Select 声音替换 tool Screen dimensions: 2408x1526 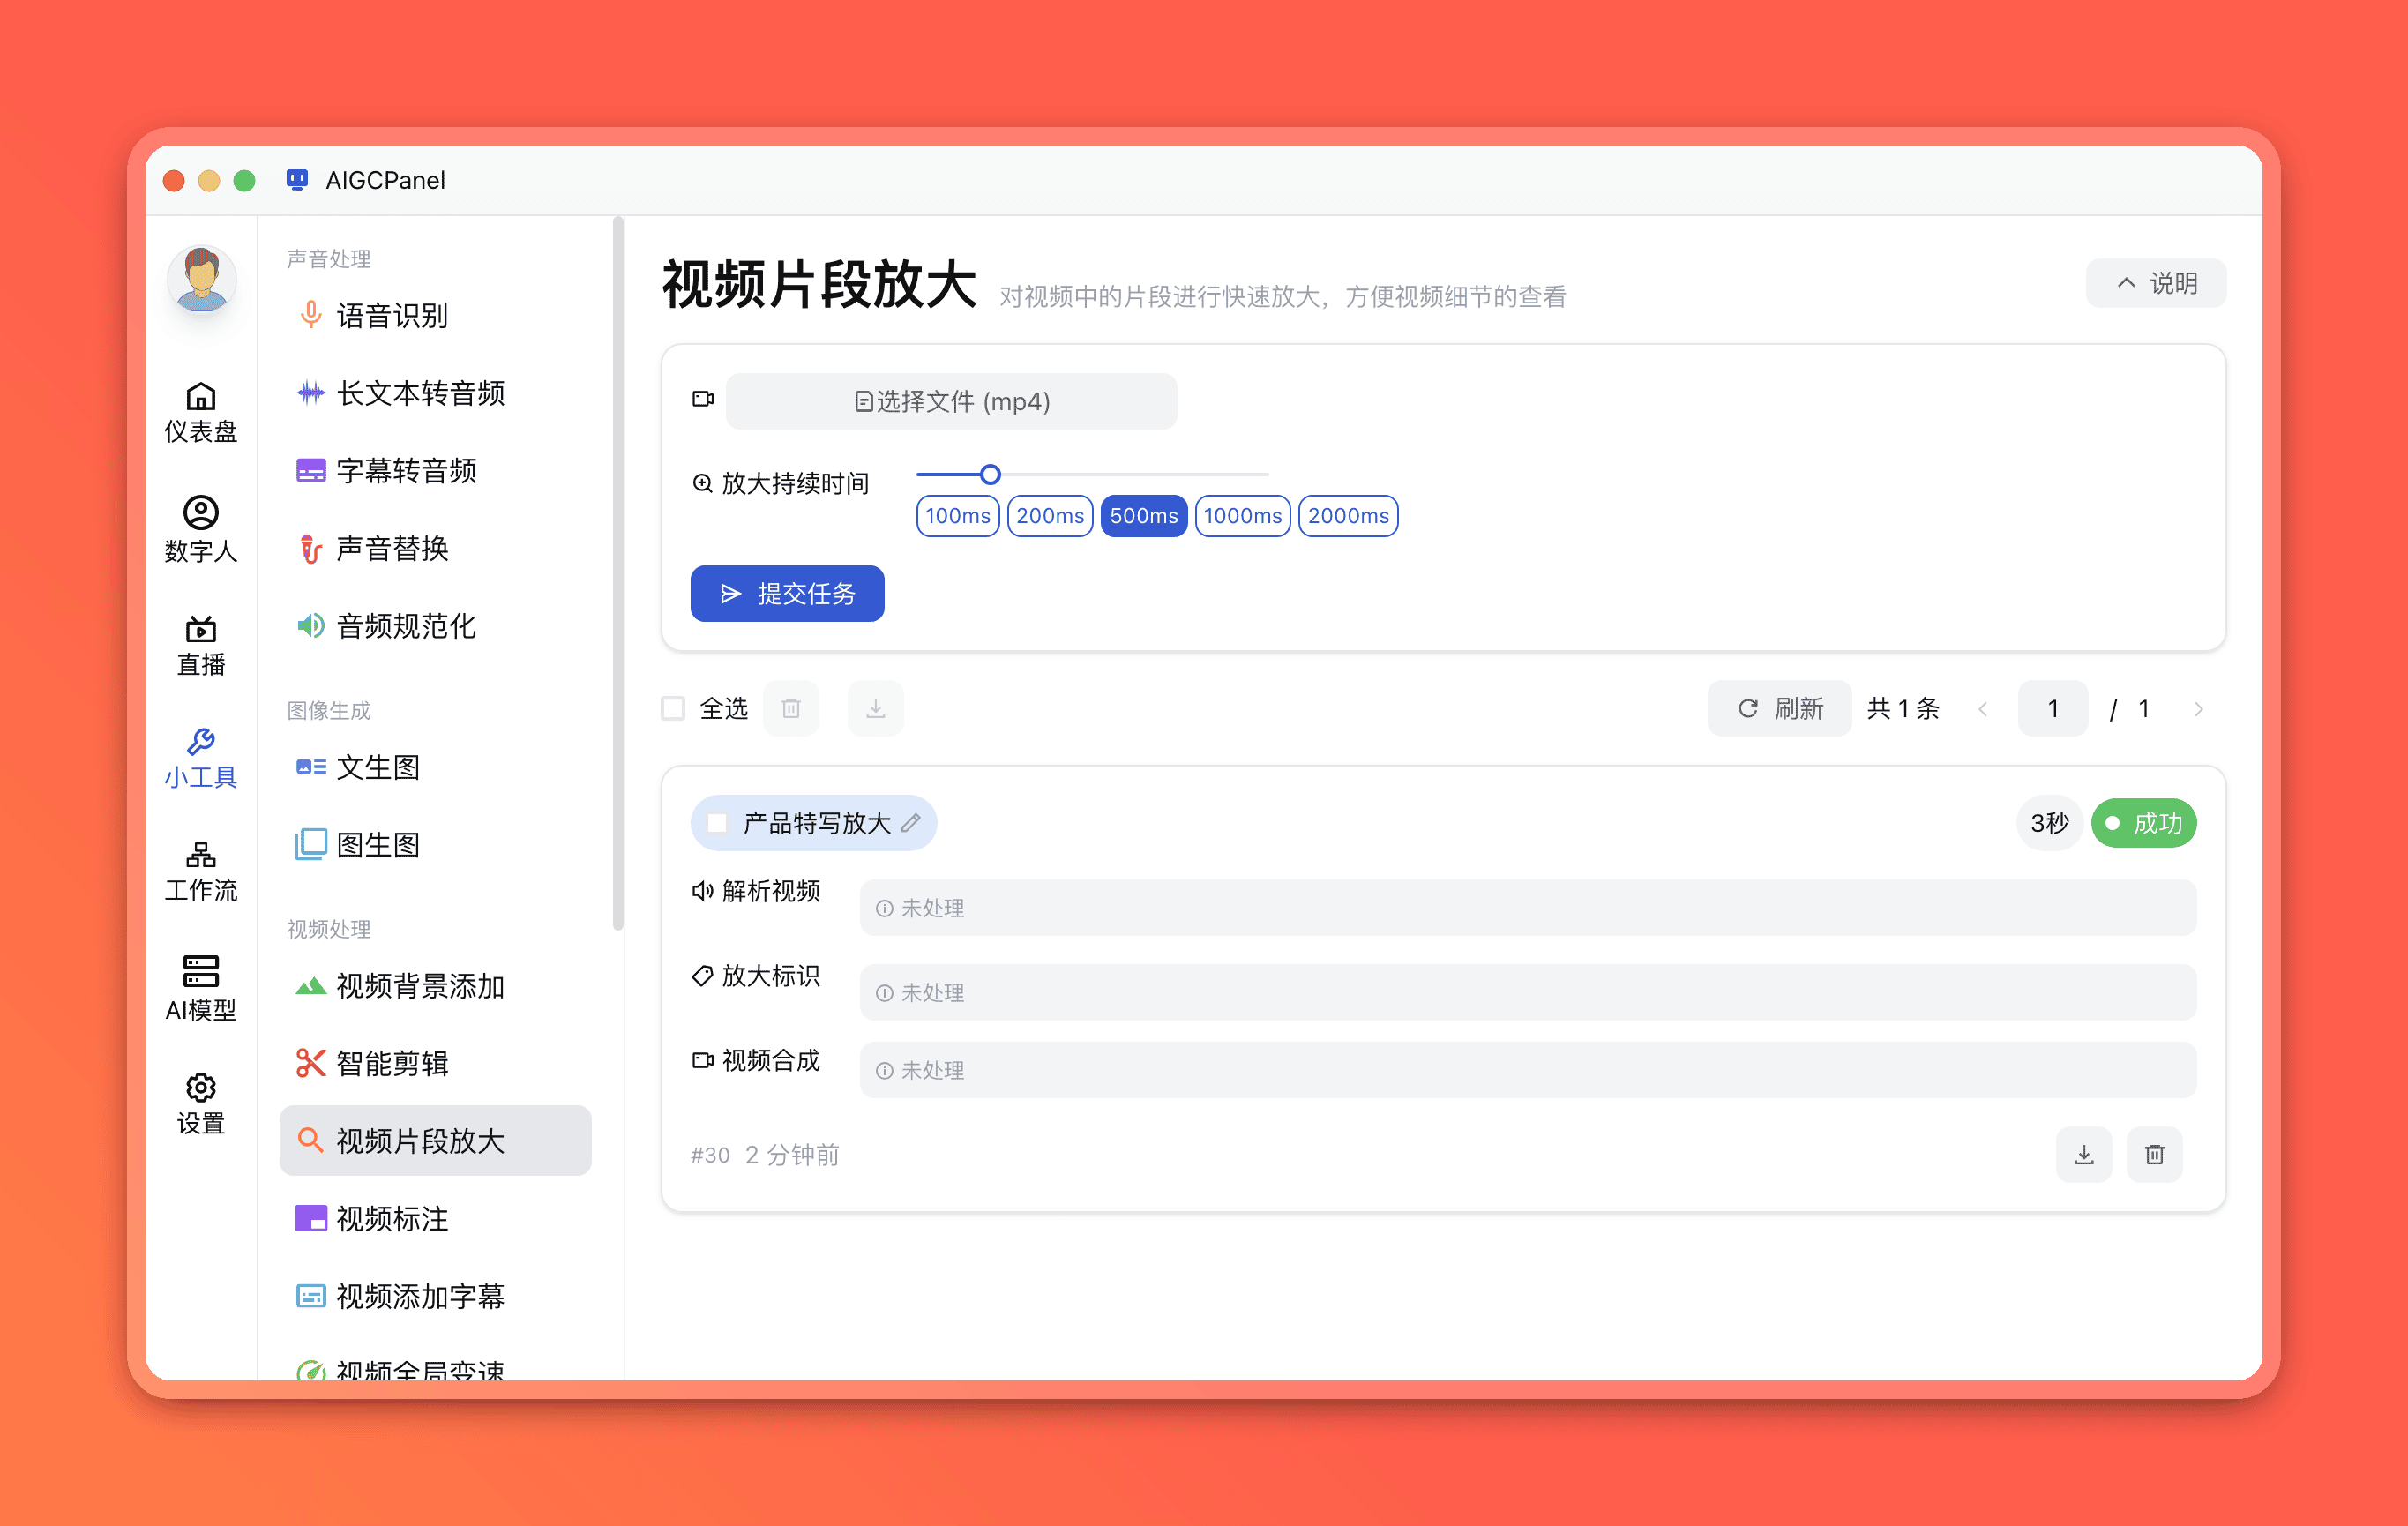pos(435,548)
